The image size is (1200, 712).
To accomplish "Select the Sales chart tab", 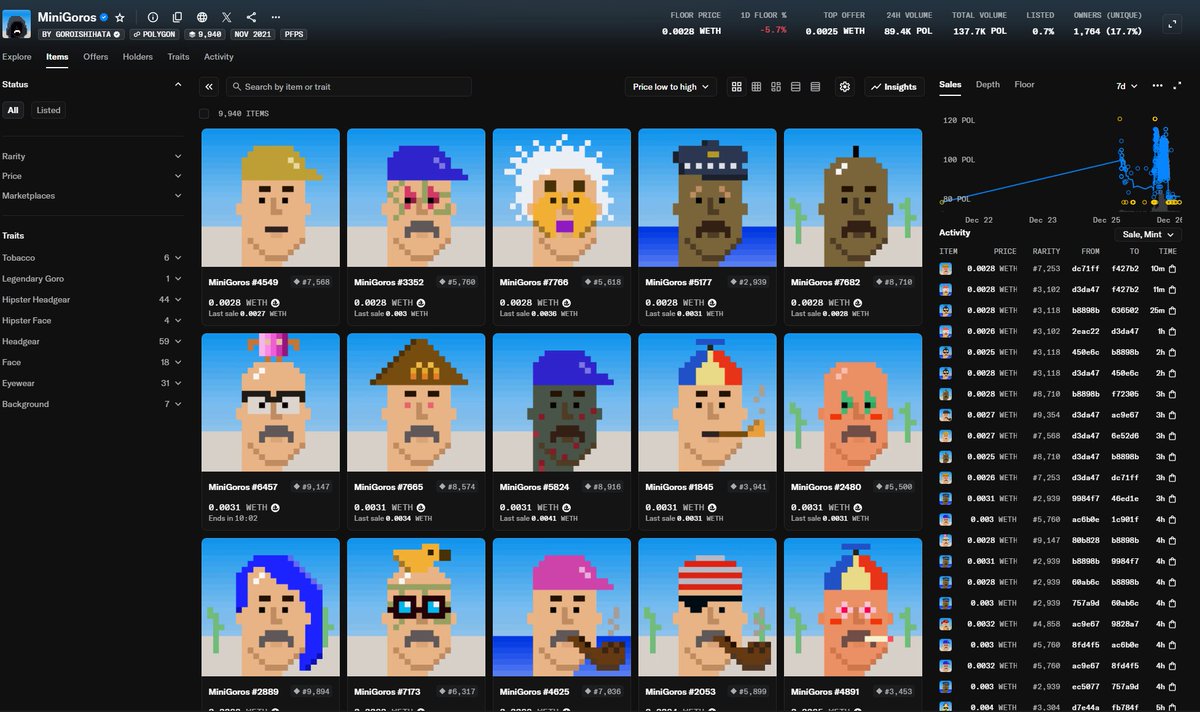I will [x=950, y=85].
